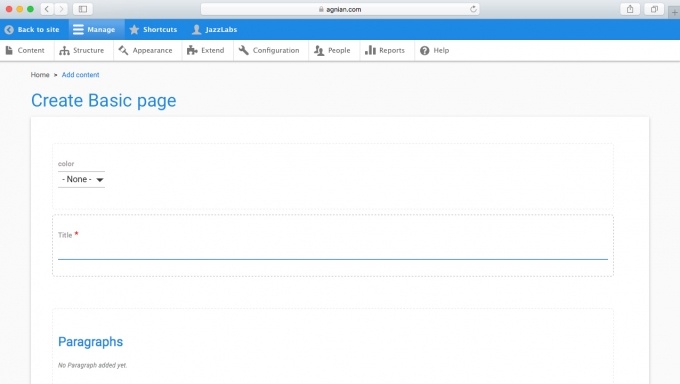Open the JazzLabs user tab

[x=215, y=30]
